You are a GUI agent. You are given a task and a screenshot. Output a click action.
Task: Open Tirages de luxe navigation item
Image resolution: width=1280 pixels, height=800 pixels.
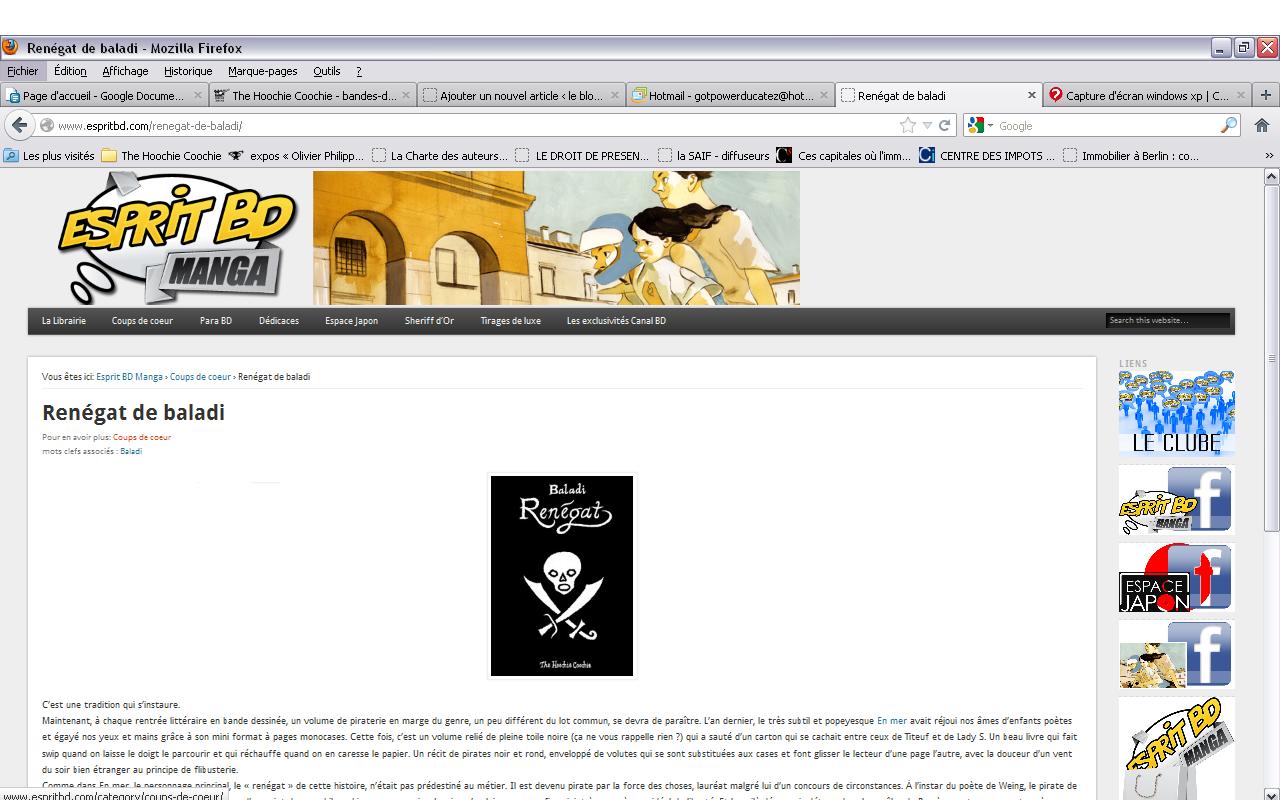[510, 321]
